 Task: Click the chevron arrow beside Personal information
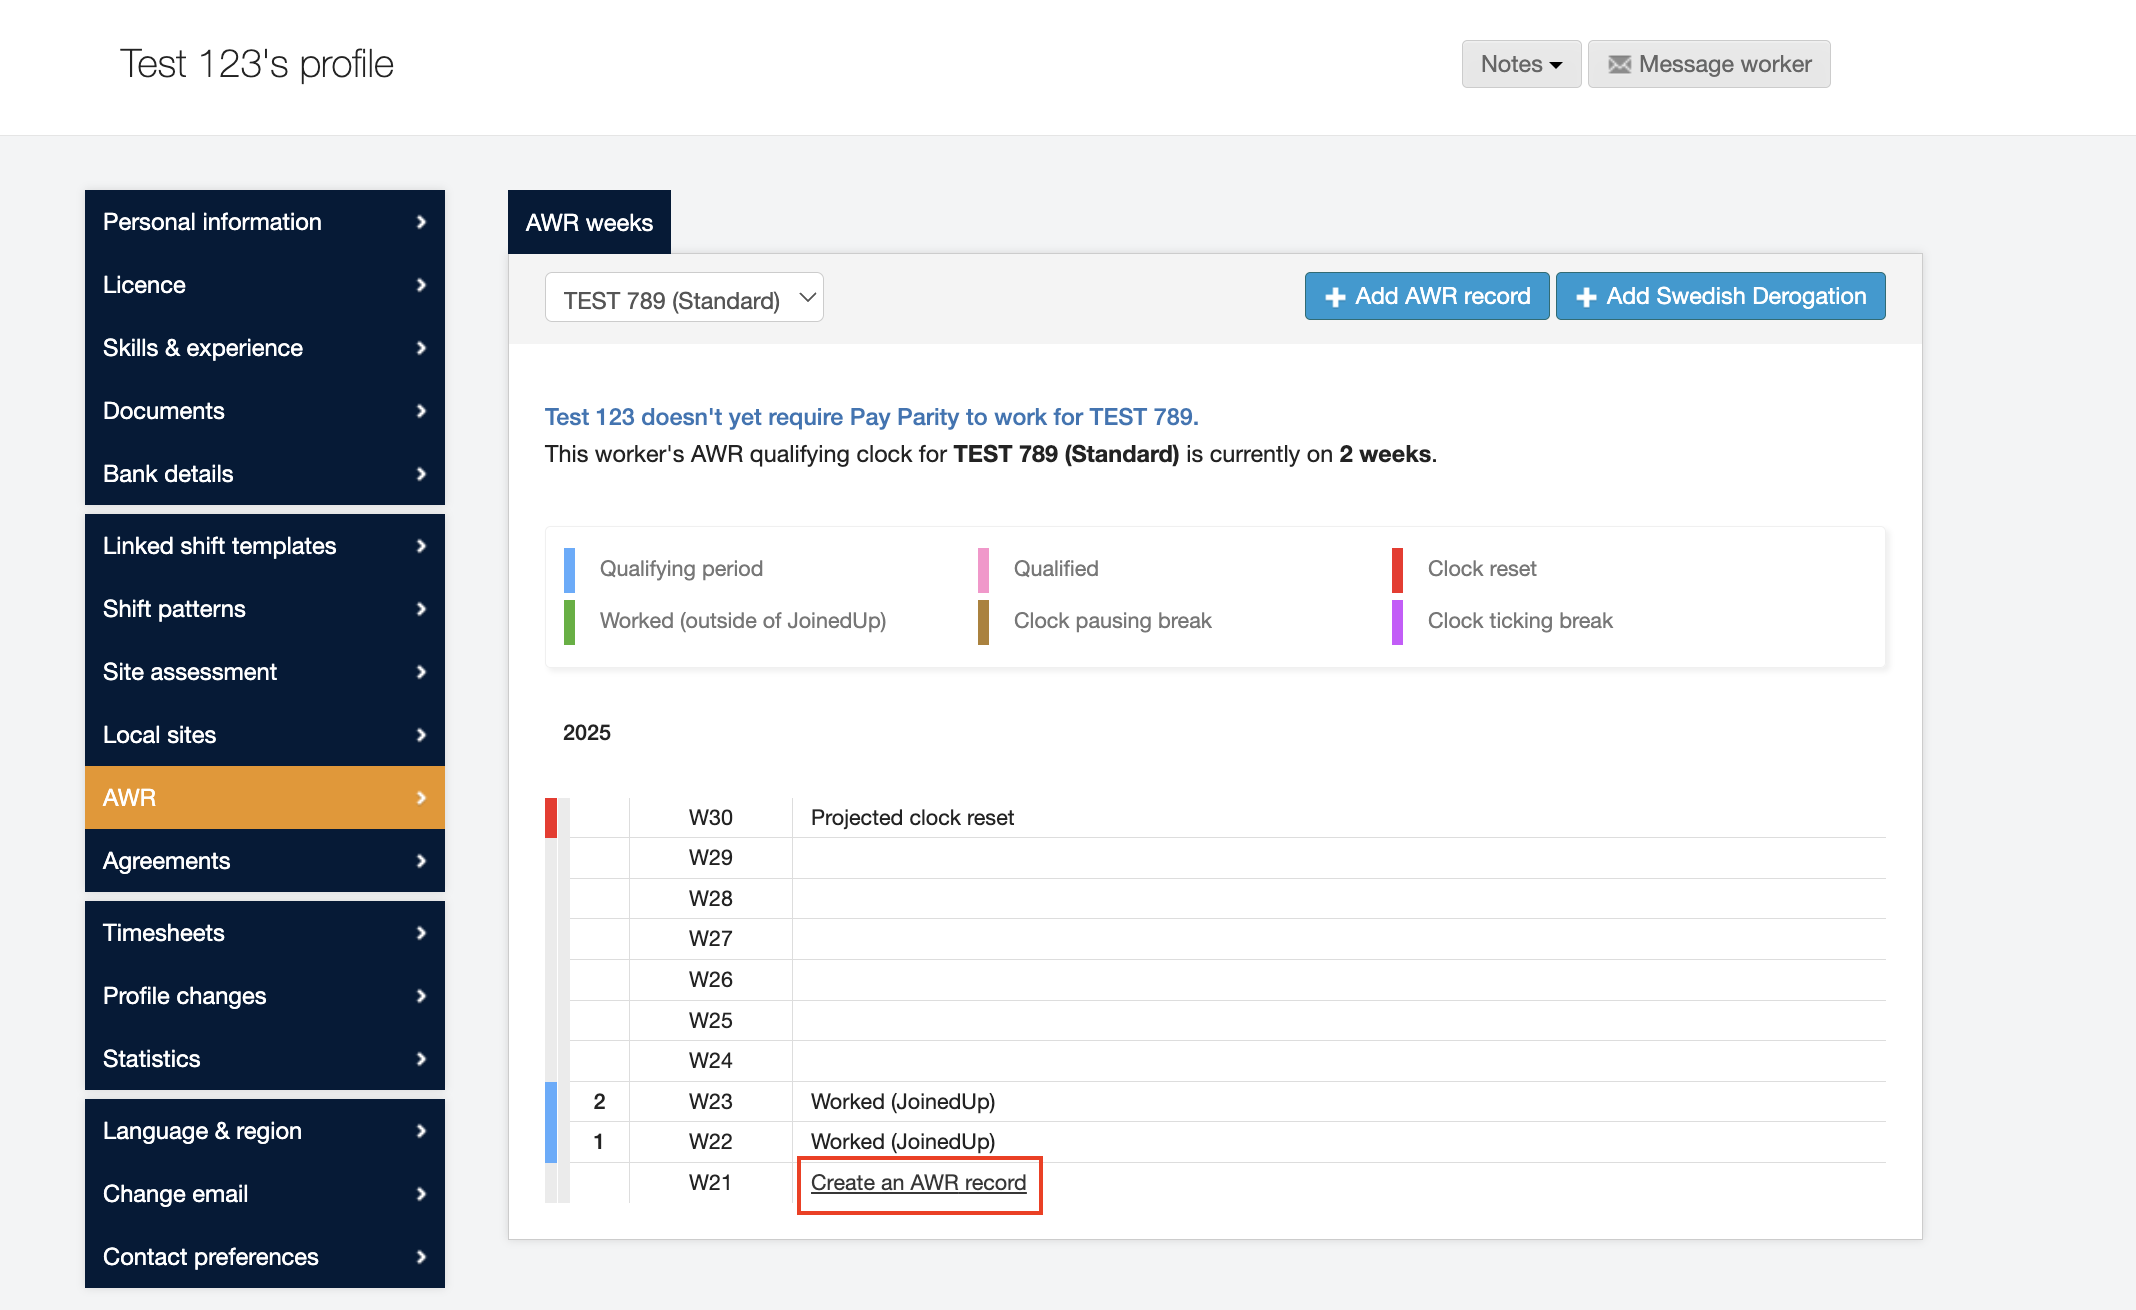pyautogui.click(x=421, y=222)
